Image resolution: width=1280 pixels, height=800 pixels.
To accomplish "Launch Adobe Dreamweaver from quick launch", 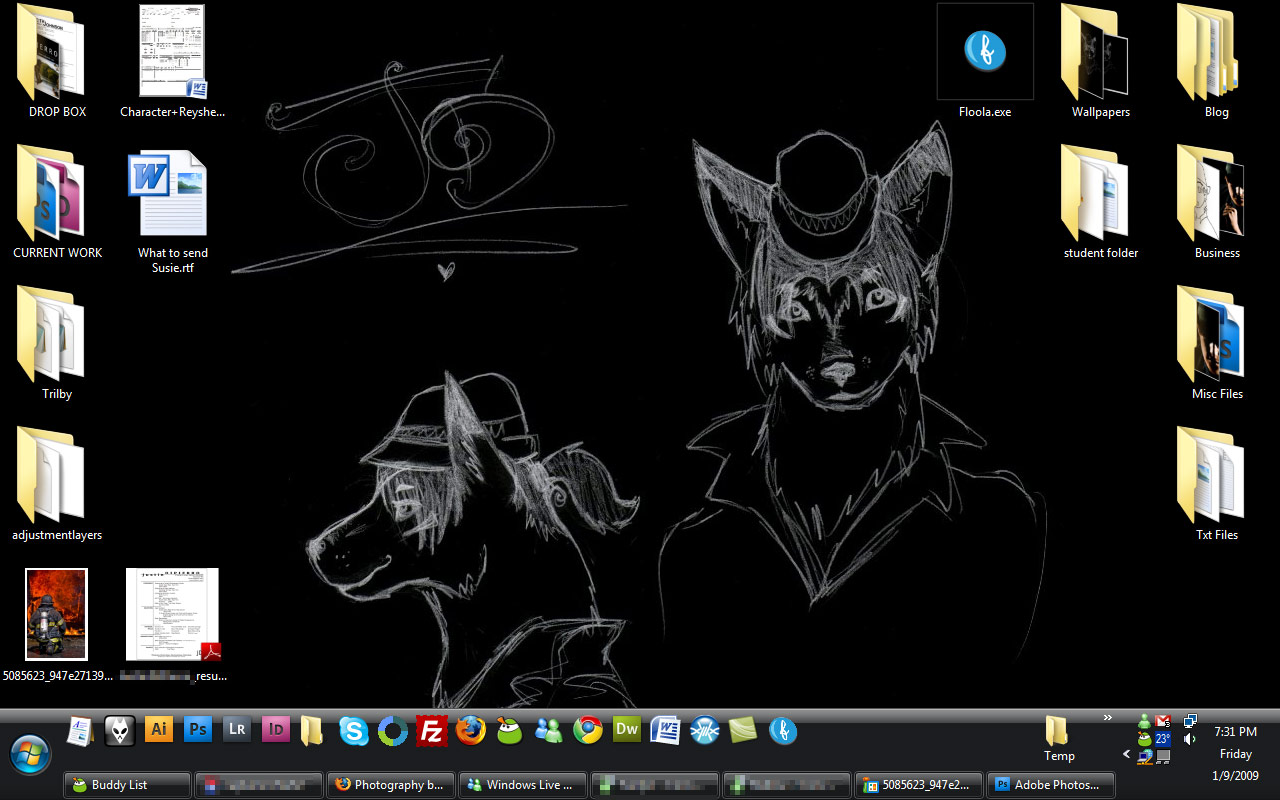I will pos(626,729).
